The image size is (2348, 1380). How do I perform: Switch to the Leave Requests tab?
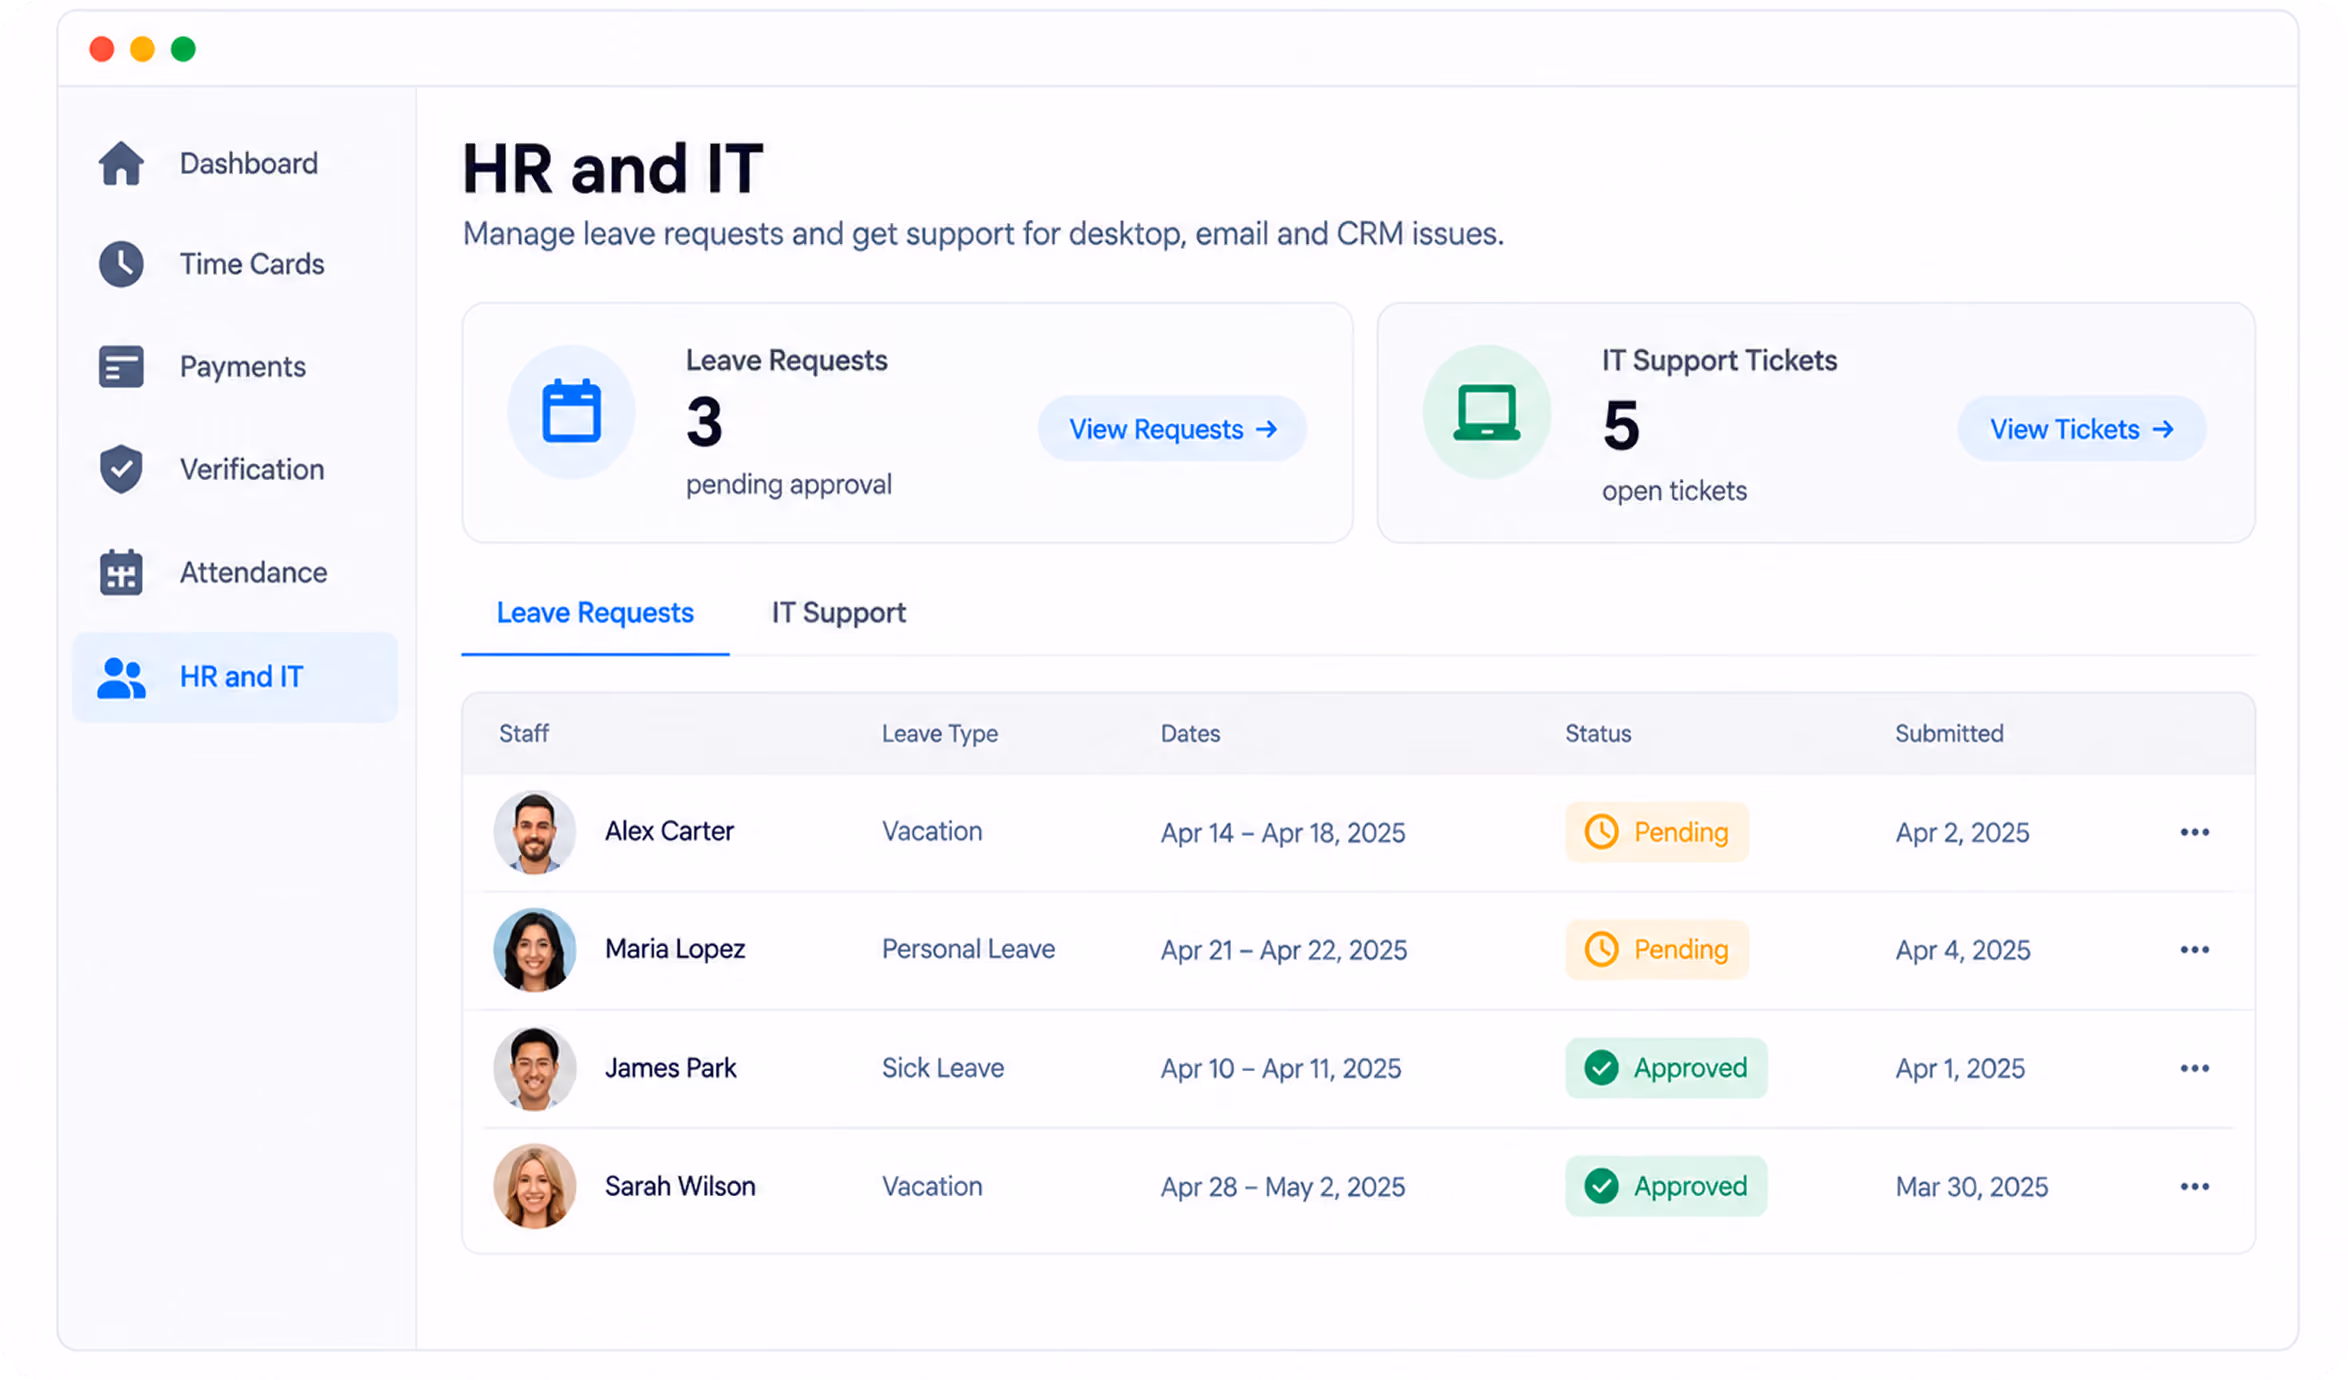[x=595, y=613]
